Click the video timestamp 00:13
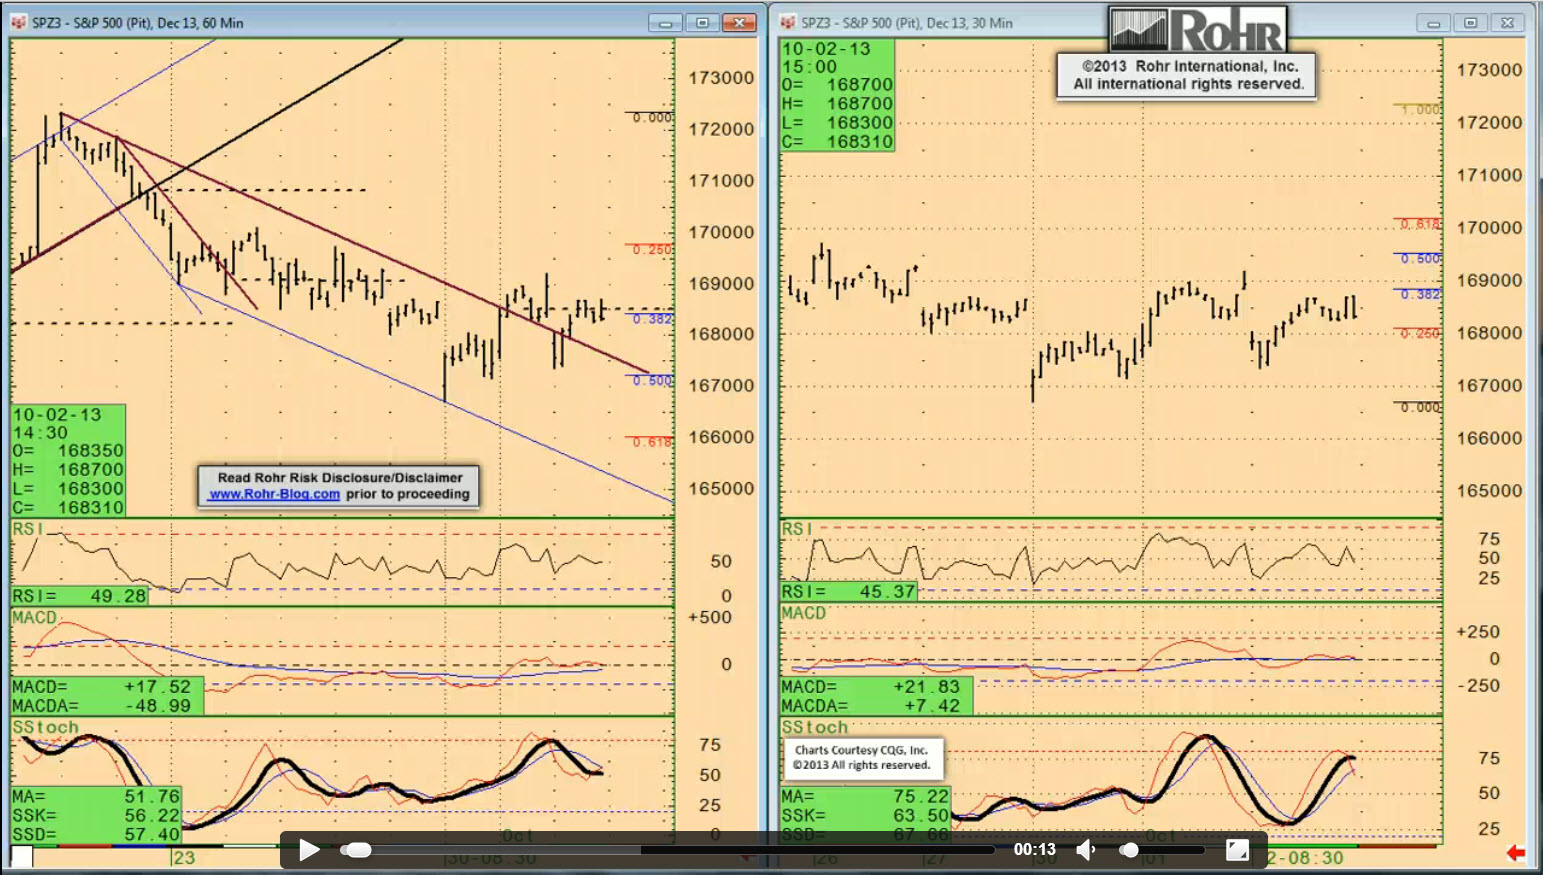This screenshot has width=1543, height=875. pyautogui.click(x=1034, y=850)
